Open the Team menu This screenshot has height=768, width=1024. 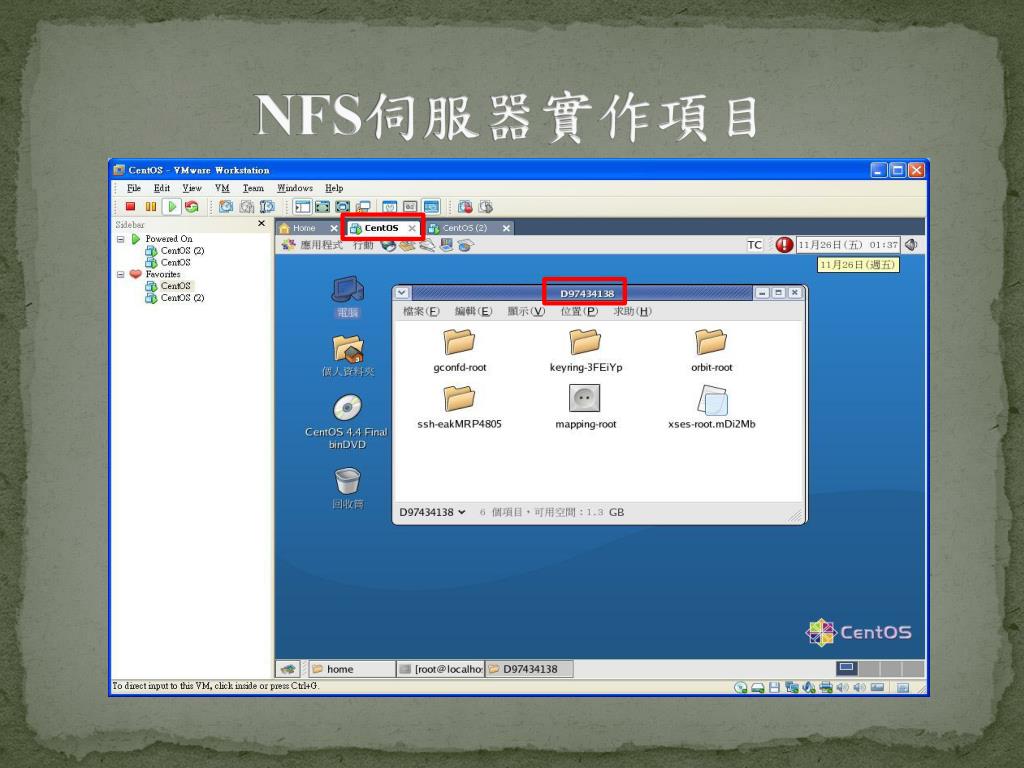pos(253,188)
